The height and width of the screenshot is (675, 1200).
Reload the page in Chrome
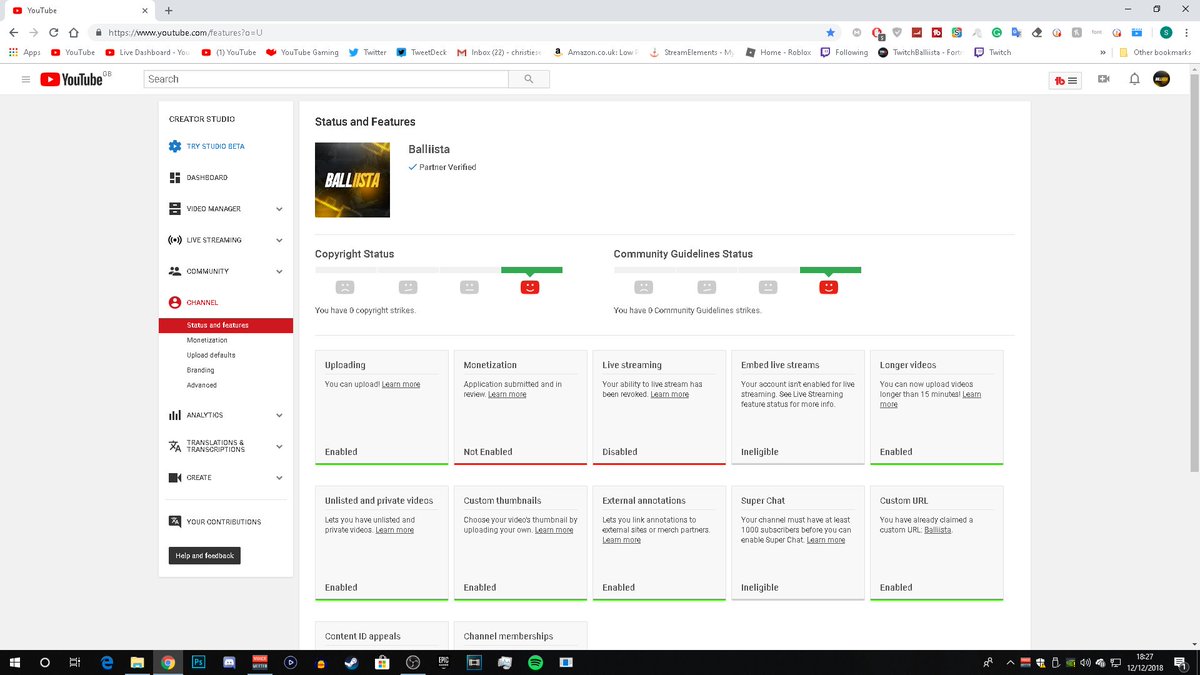53,32
